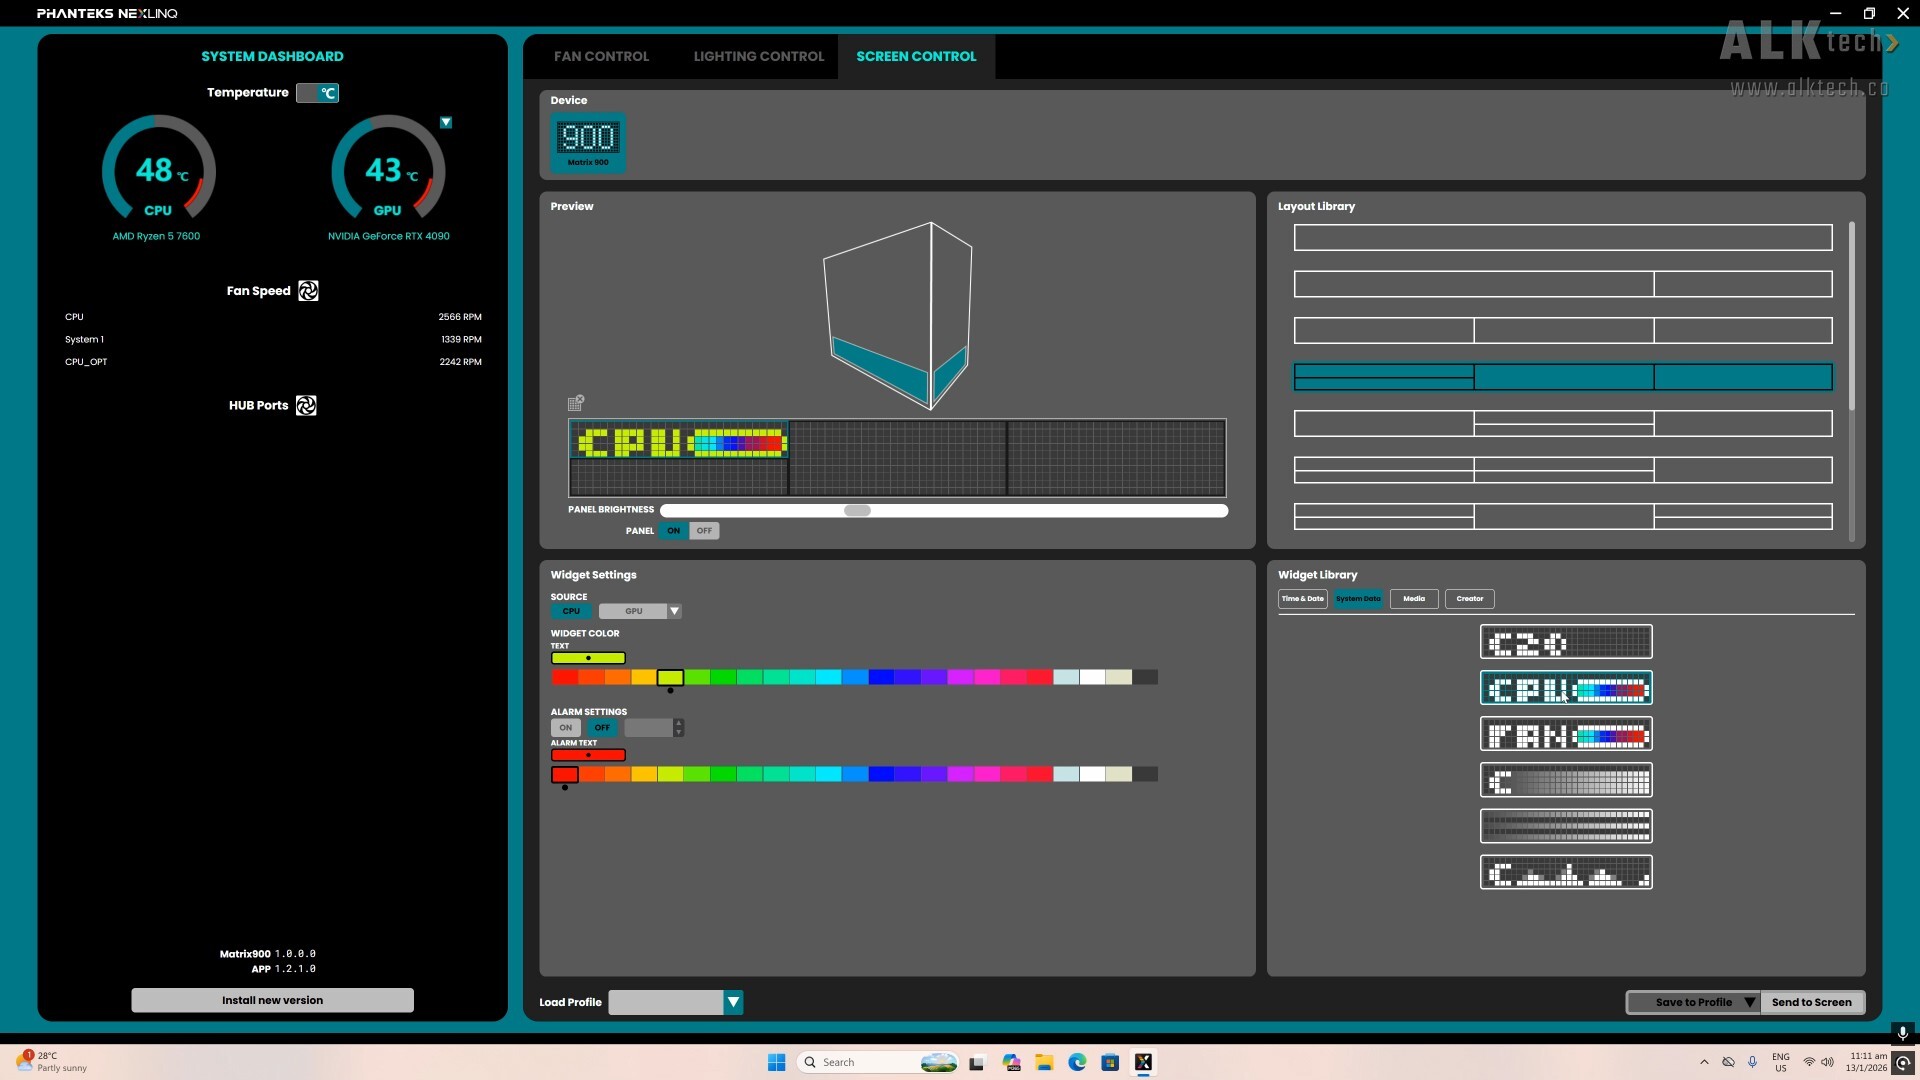Select the Matrix 900 device icon
Image resolution: width=1920 pixels, height=1080 pixels.
589,142
